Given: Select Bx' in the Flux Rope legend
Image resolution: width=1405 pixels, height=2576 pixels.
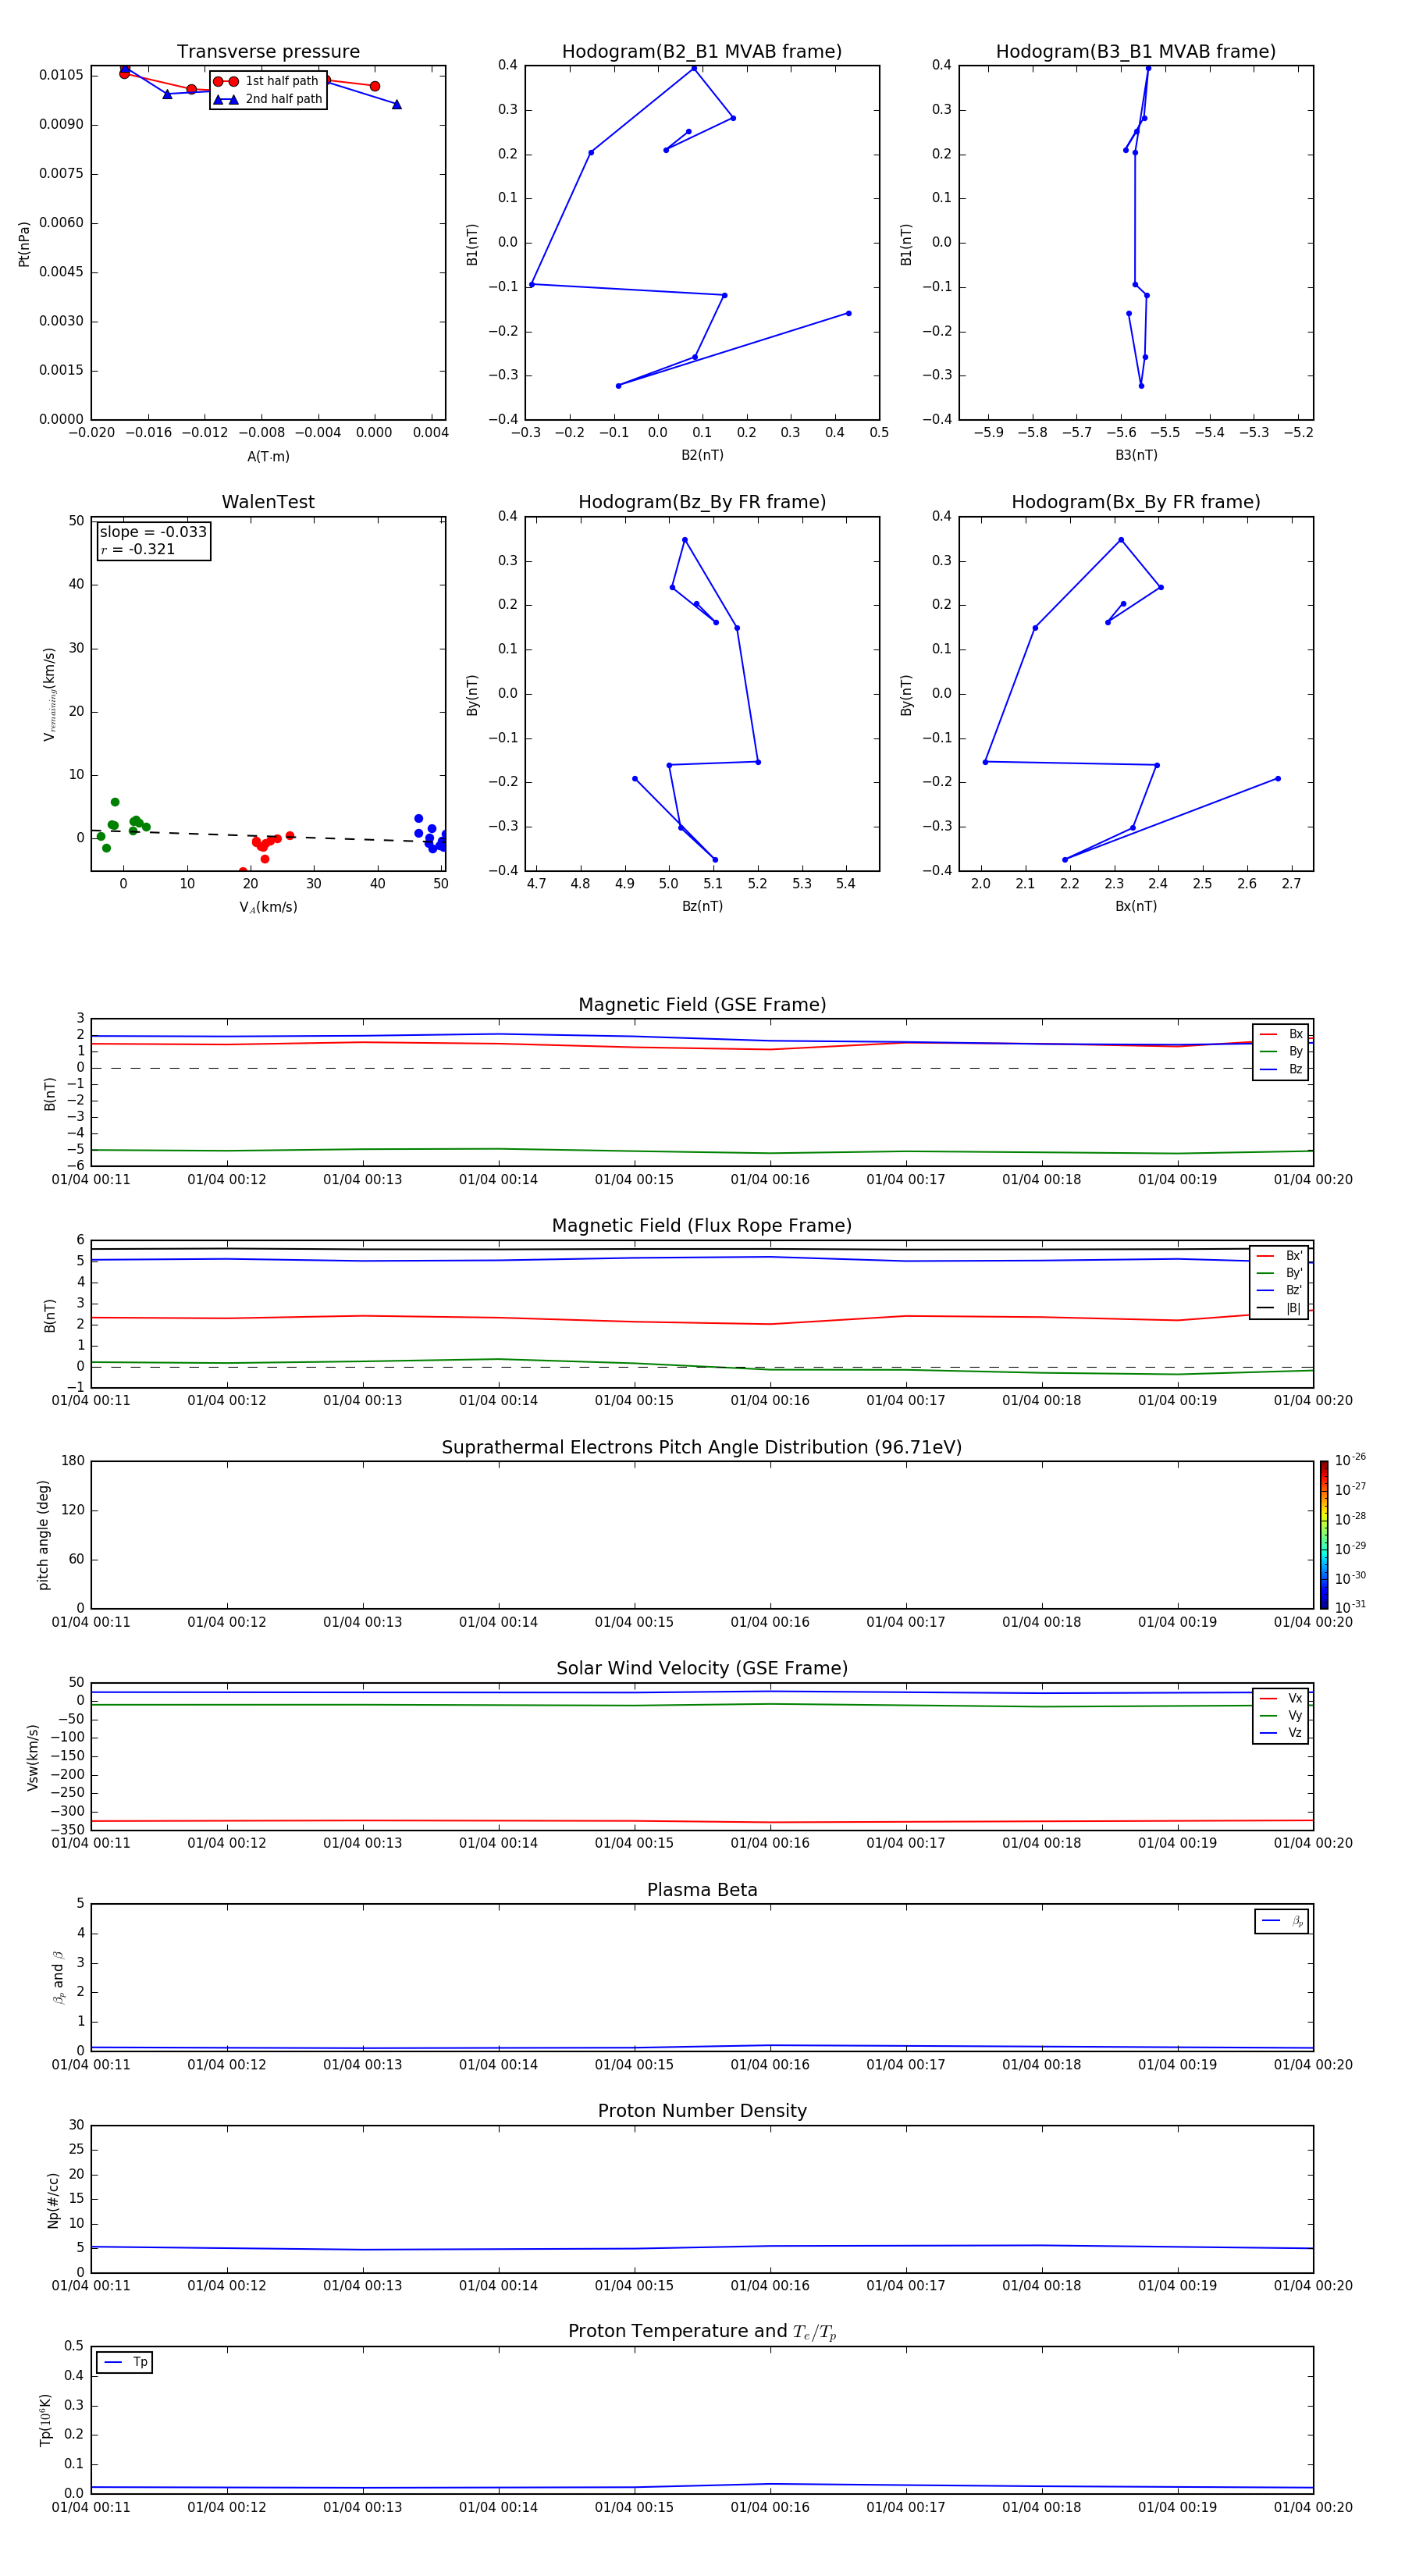Looking at the screenshot, I should click(x=1279, y=1256).
